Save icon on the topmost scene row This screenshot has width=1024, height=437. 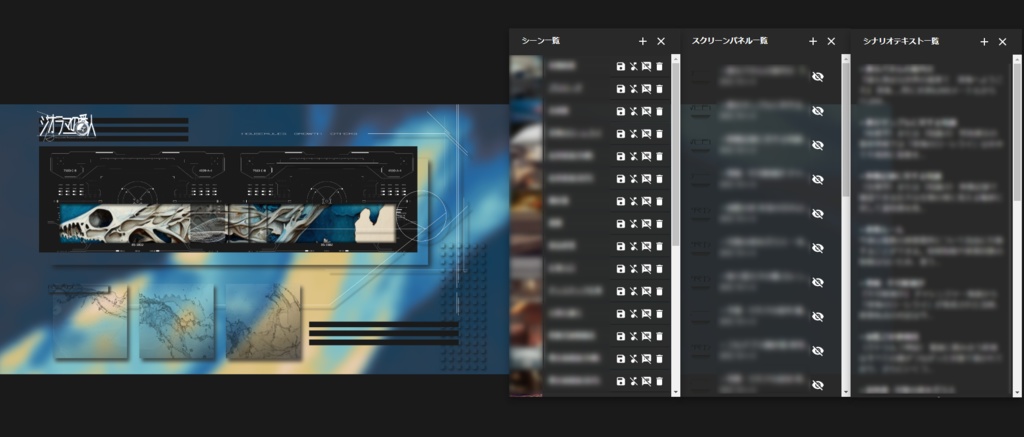620,67
